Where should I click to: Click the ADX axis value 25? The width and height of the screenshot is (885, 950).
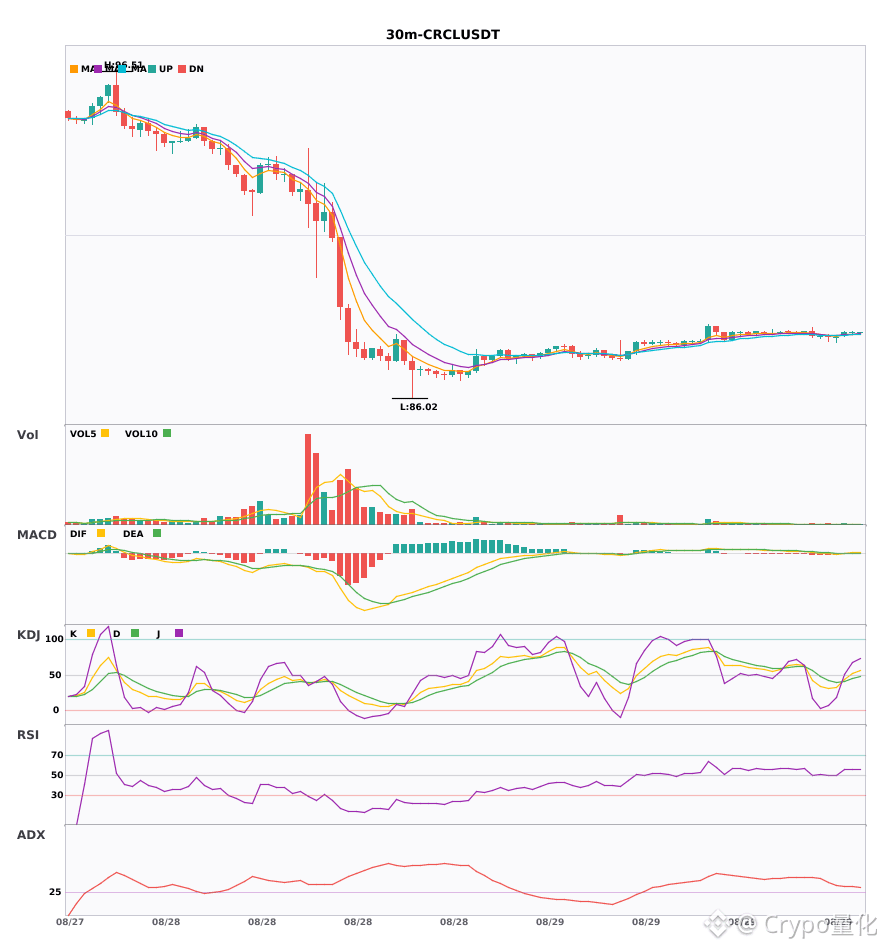[55, 892]
